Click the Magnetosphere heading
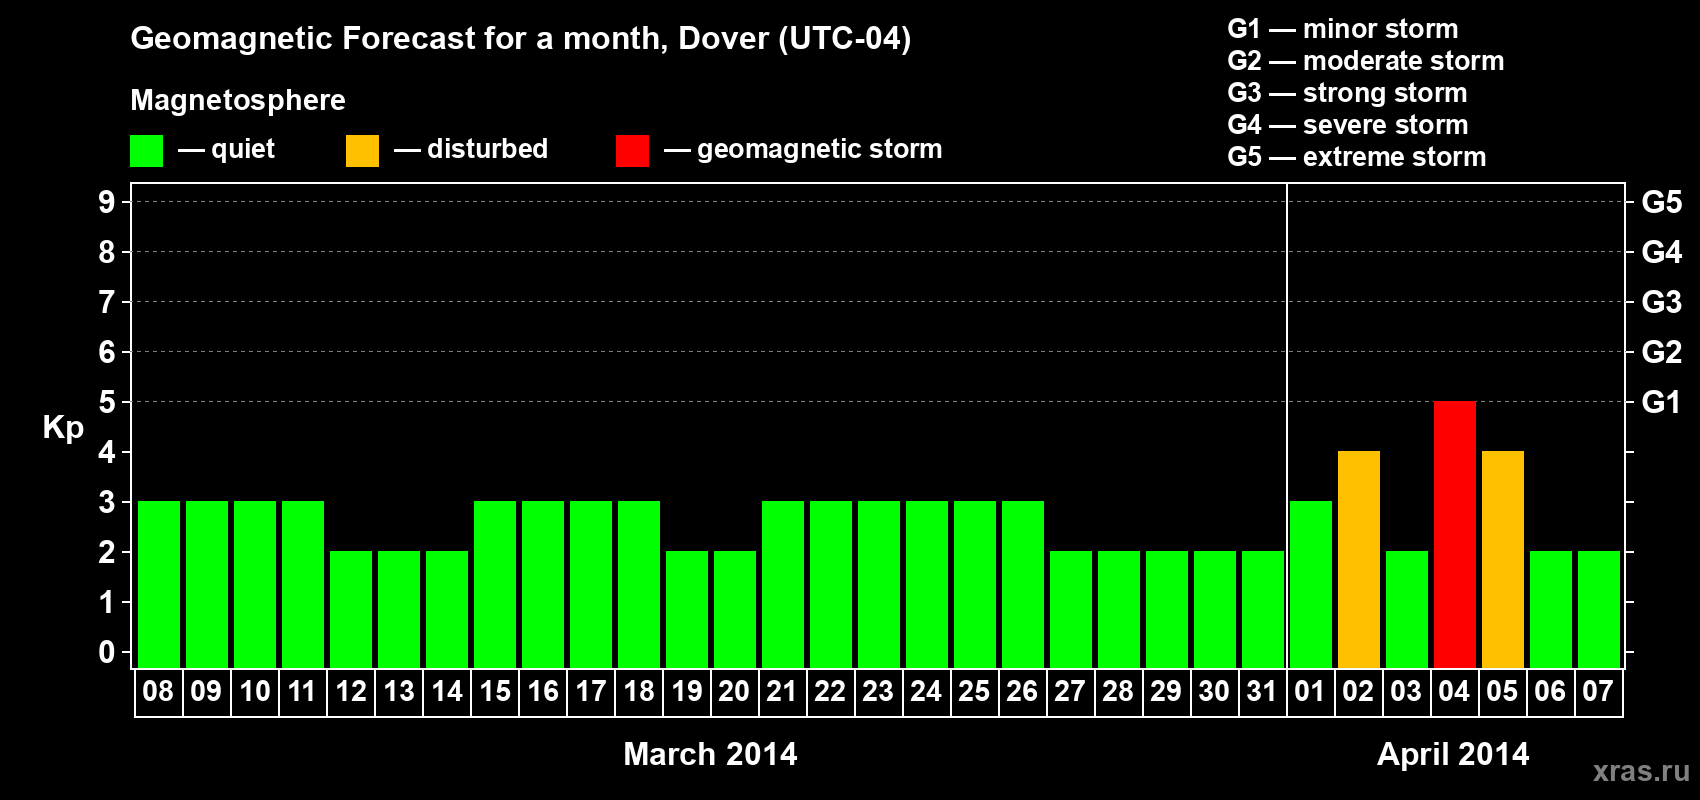This screenshot has width=1700, height=800. [x=238, y=101]
